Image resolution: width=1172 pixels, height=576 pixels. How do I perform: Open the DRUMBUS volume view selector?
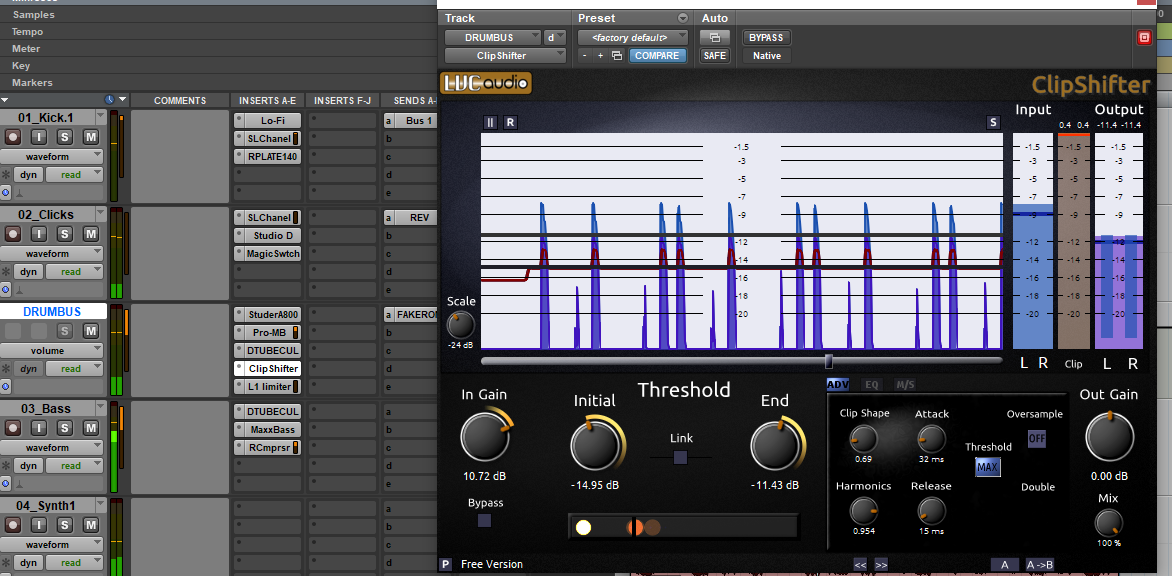click(x=52, y=350)
